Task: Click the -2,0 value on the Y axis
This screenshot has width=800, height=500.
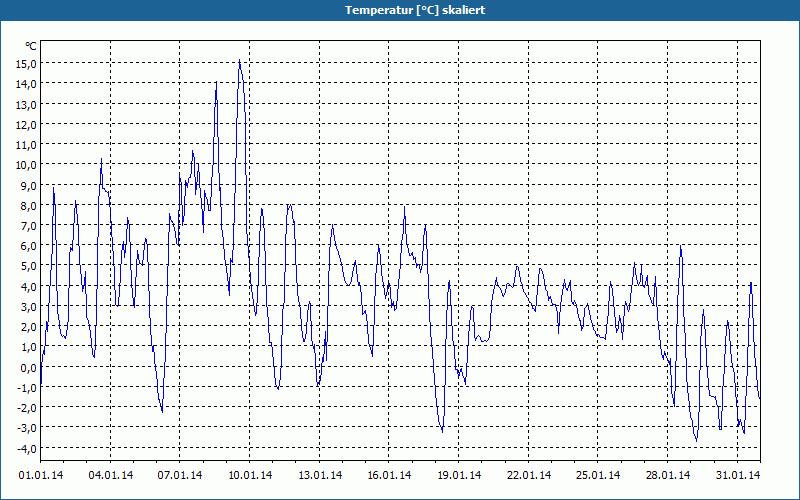Action: pos(27,408)
